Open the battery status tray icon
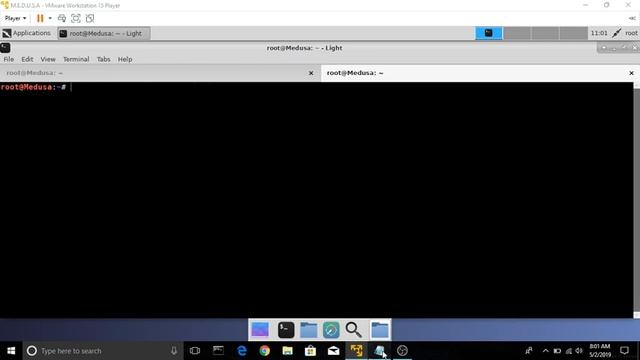The image size is (640, 360). [x=557, y=351]
